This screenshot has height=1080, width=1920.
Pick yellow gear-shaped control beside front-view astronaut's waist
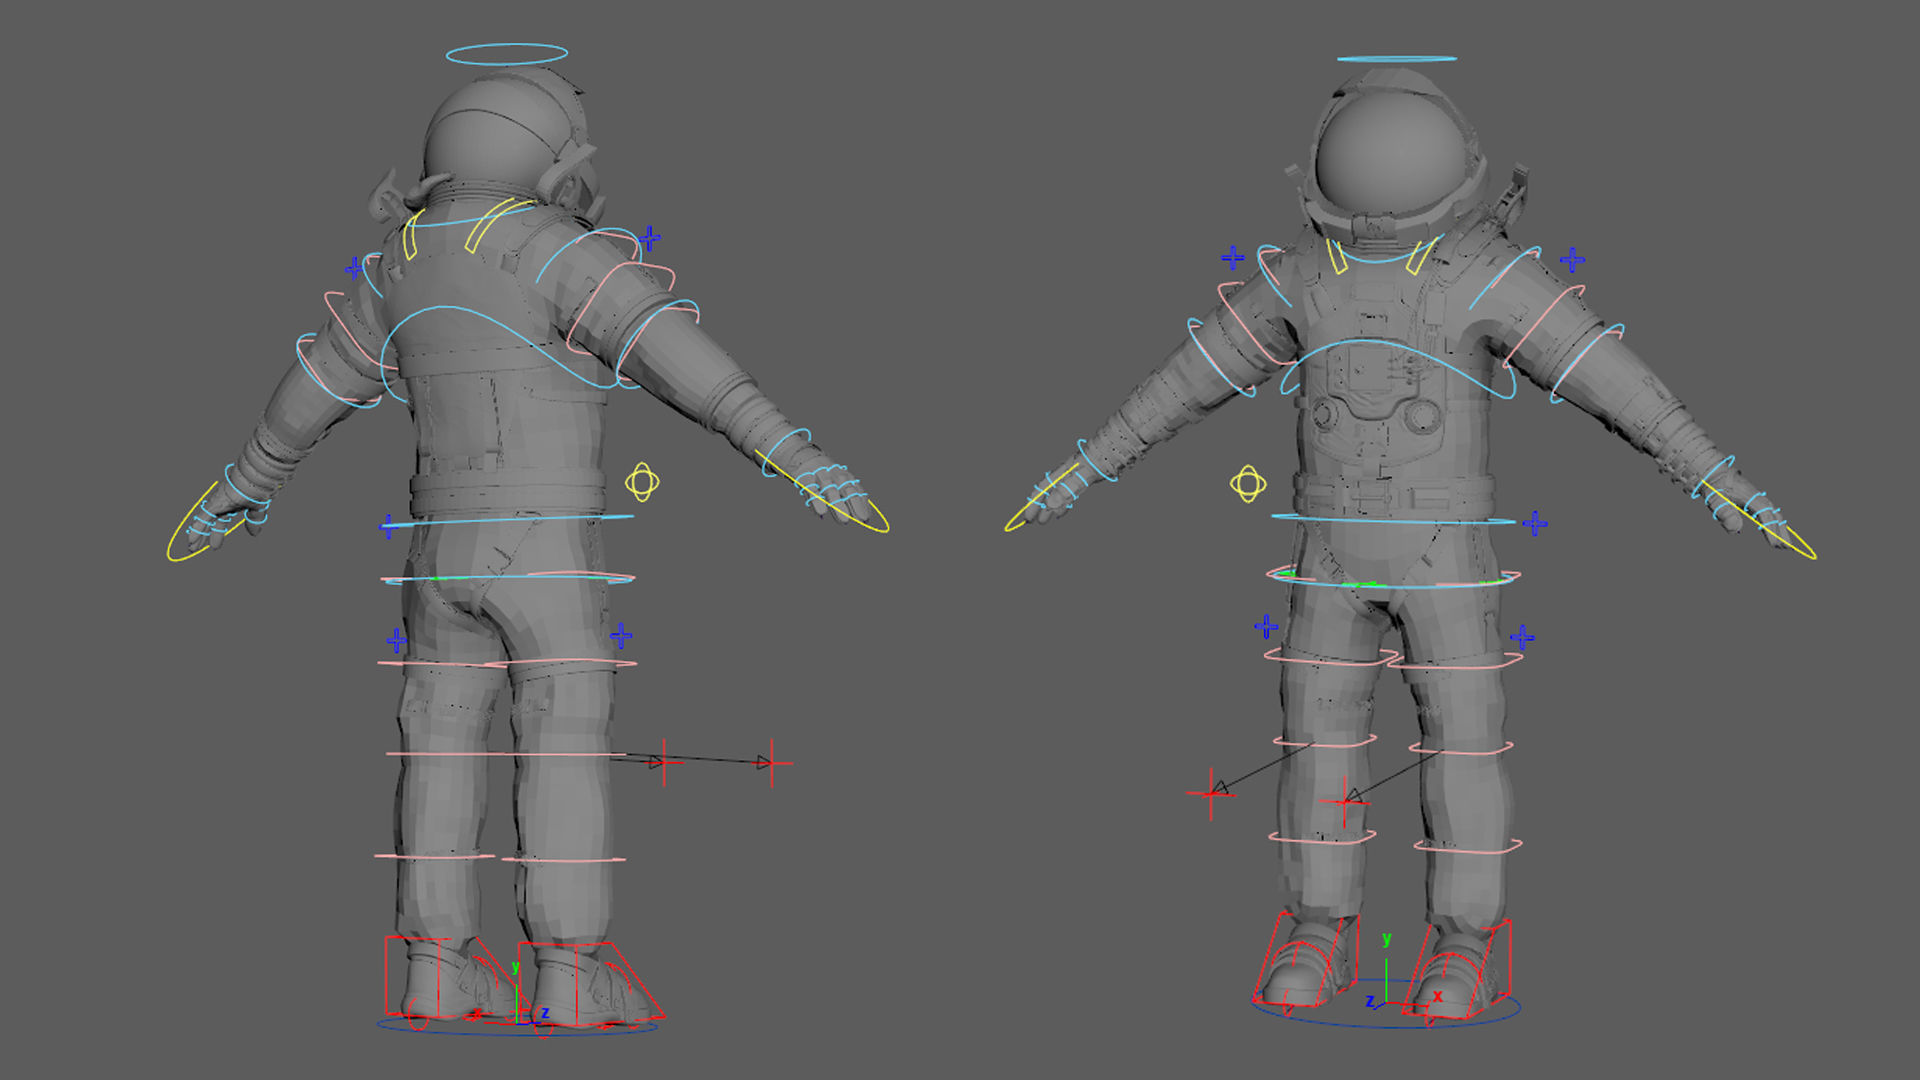click(x=1248, y=484)
